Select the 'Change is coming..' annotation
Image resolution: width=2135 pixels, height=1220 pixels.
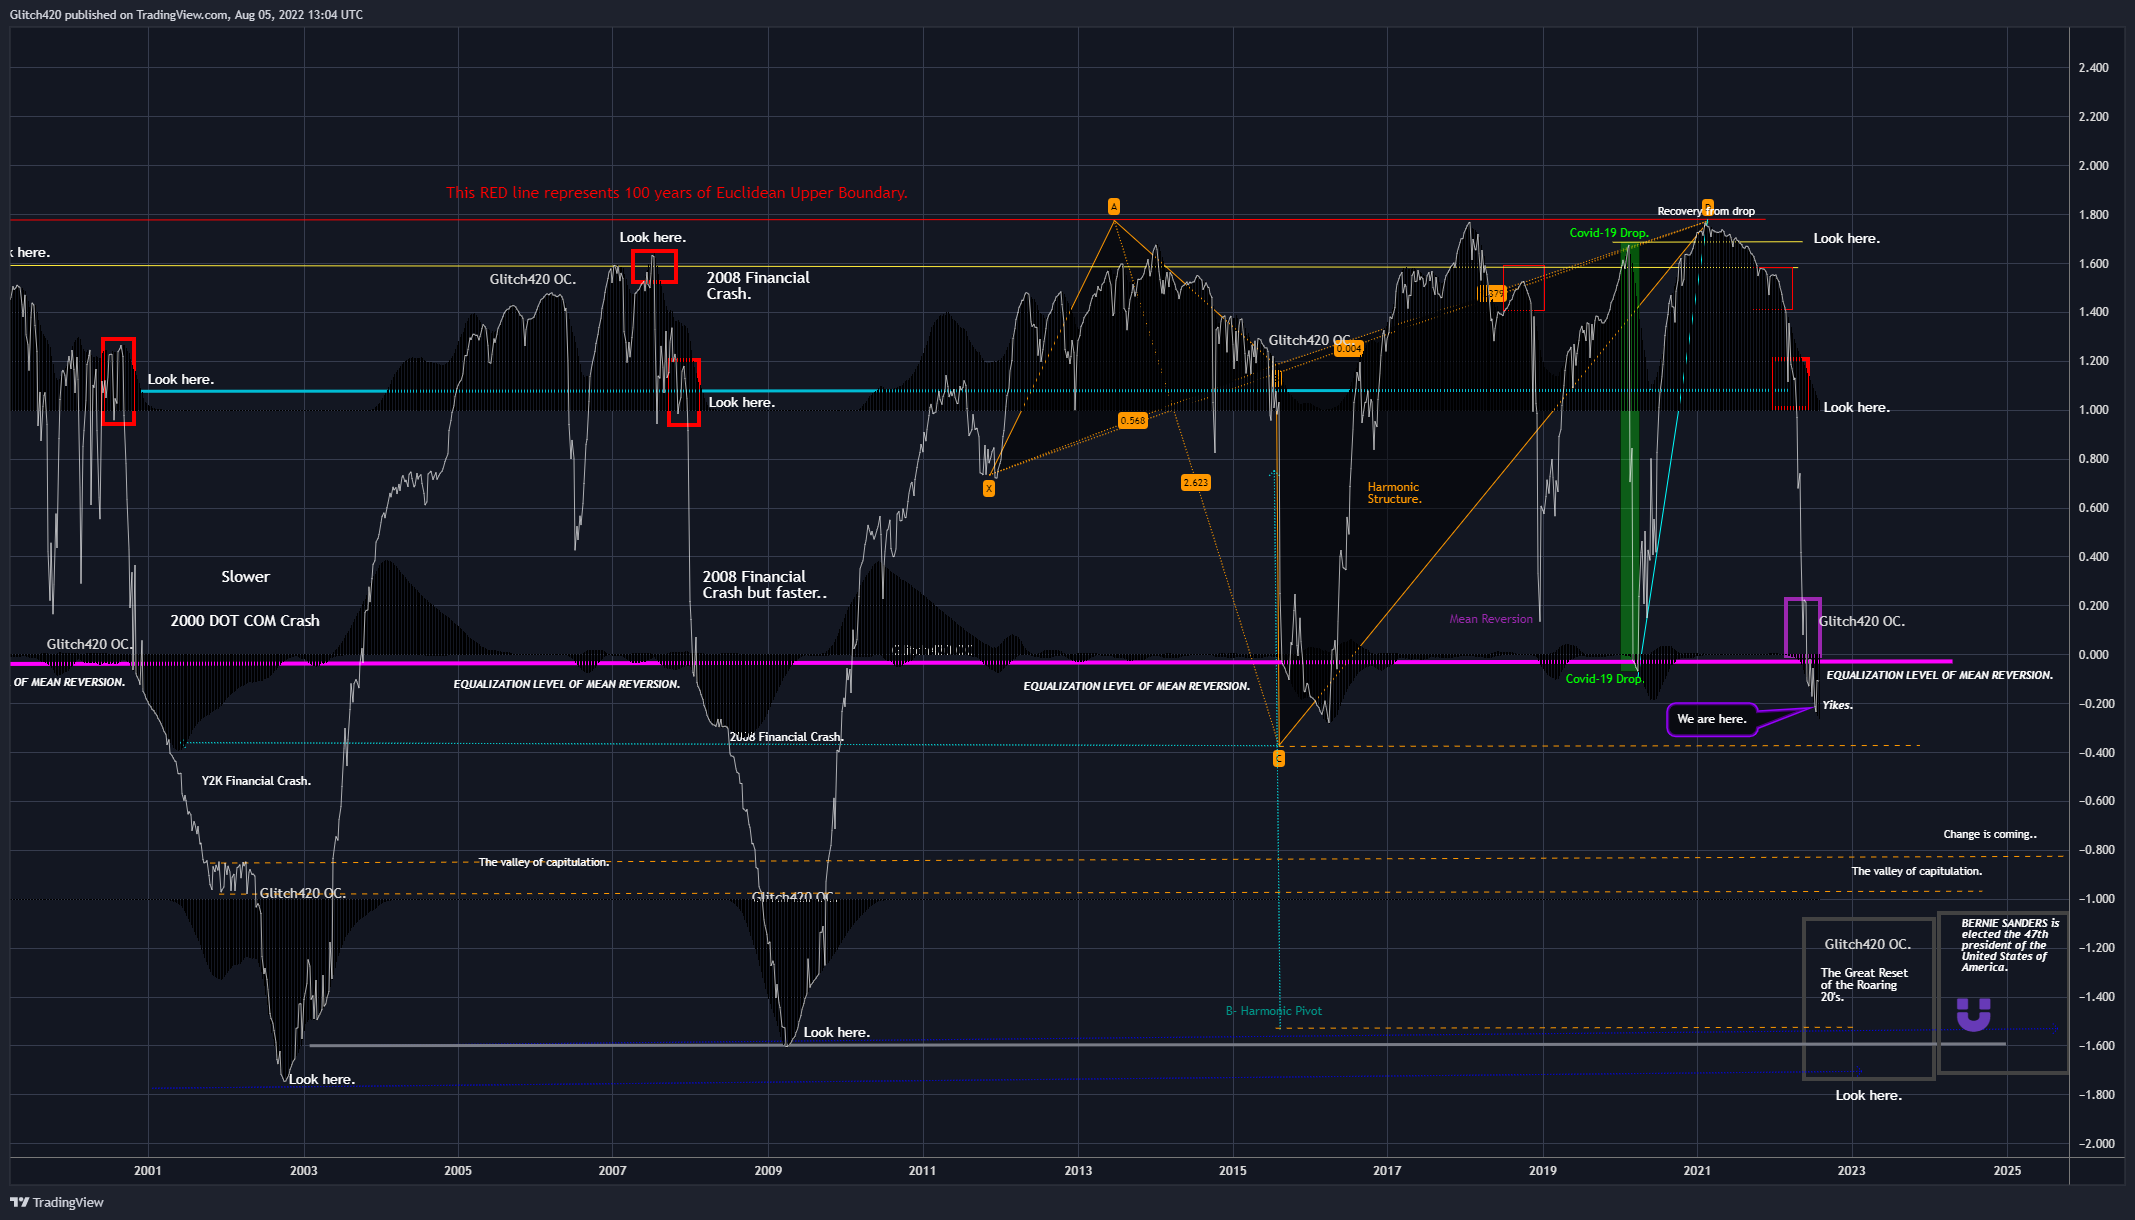1990,834
